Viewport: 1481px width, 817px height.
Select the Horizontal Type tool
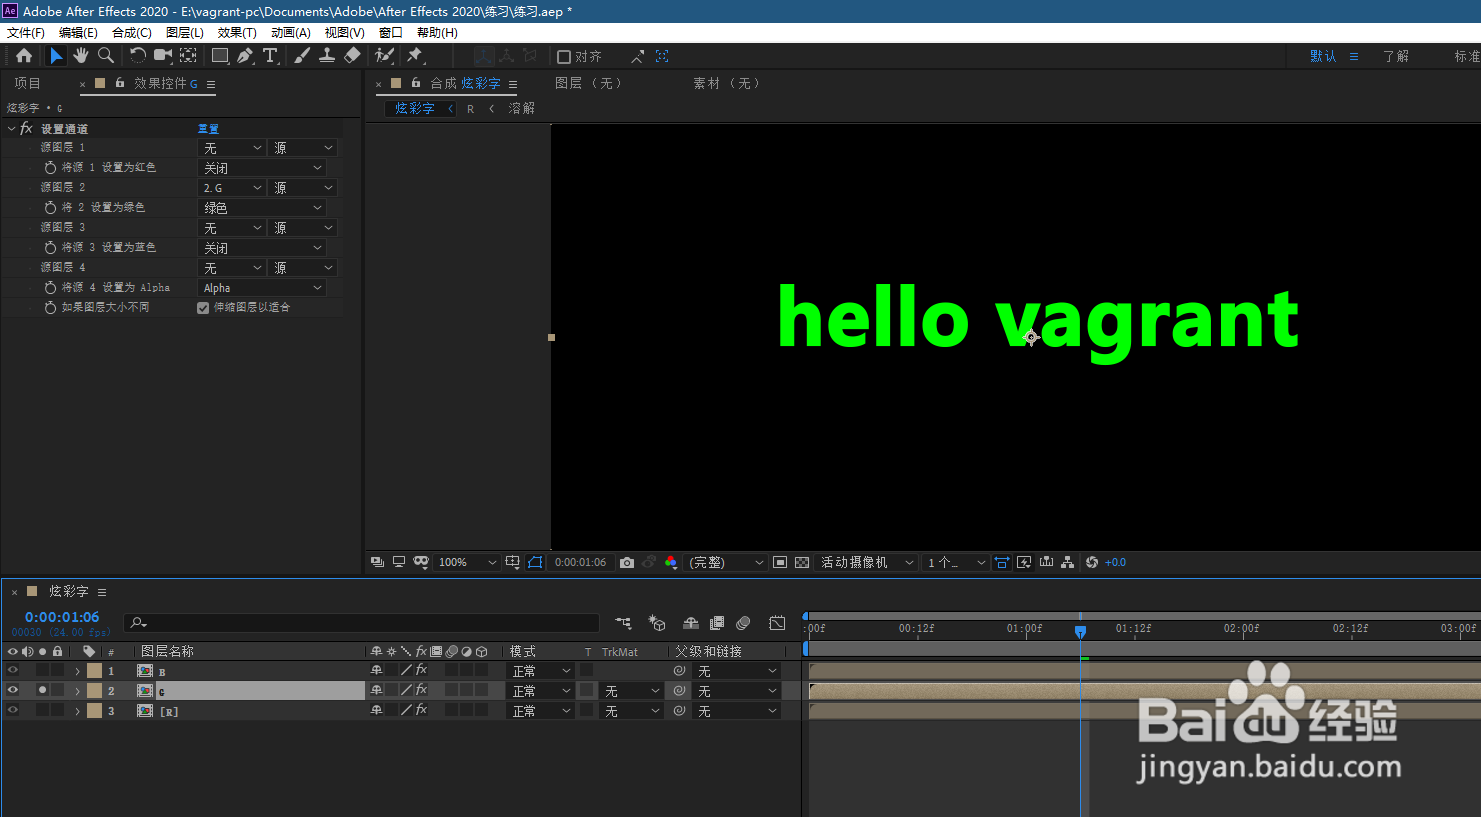[270, 56]
